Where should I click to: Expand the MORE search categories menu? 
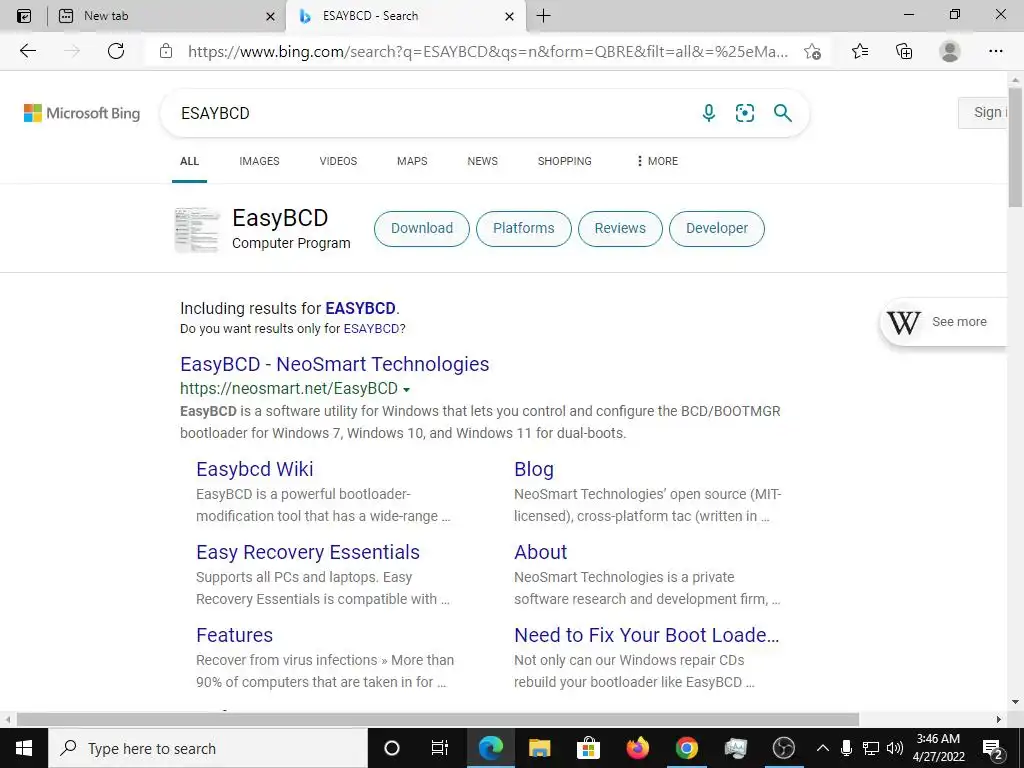coord(657,161)
